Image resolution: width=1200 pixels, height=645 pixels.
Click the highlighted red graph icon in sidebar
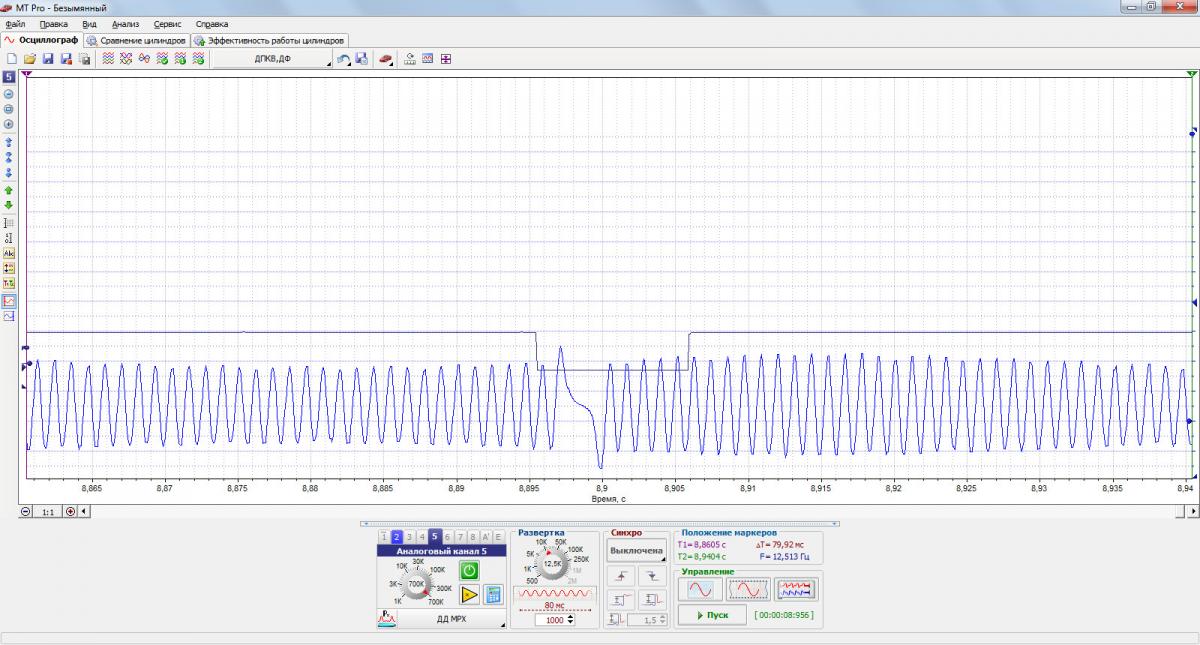point(9,300)
